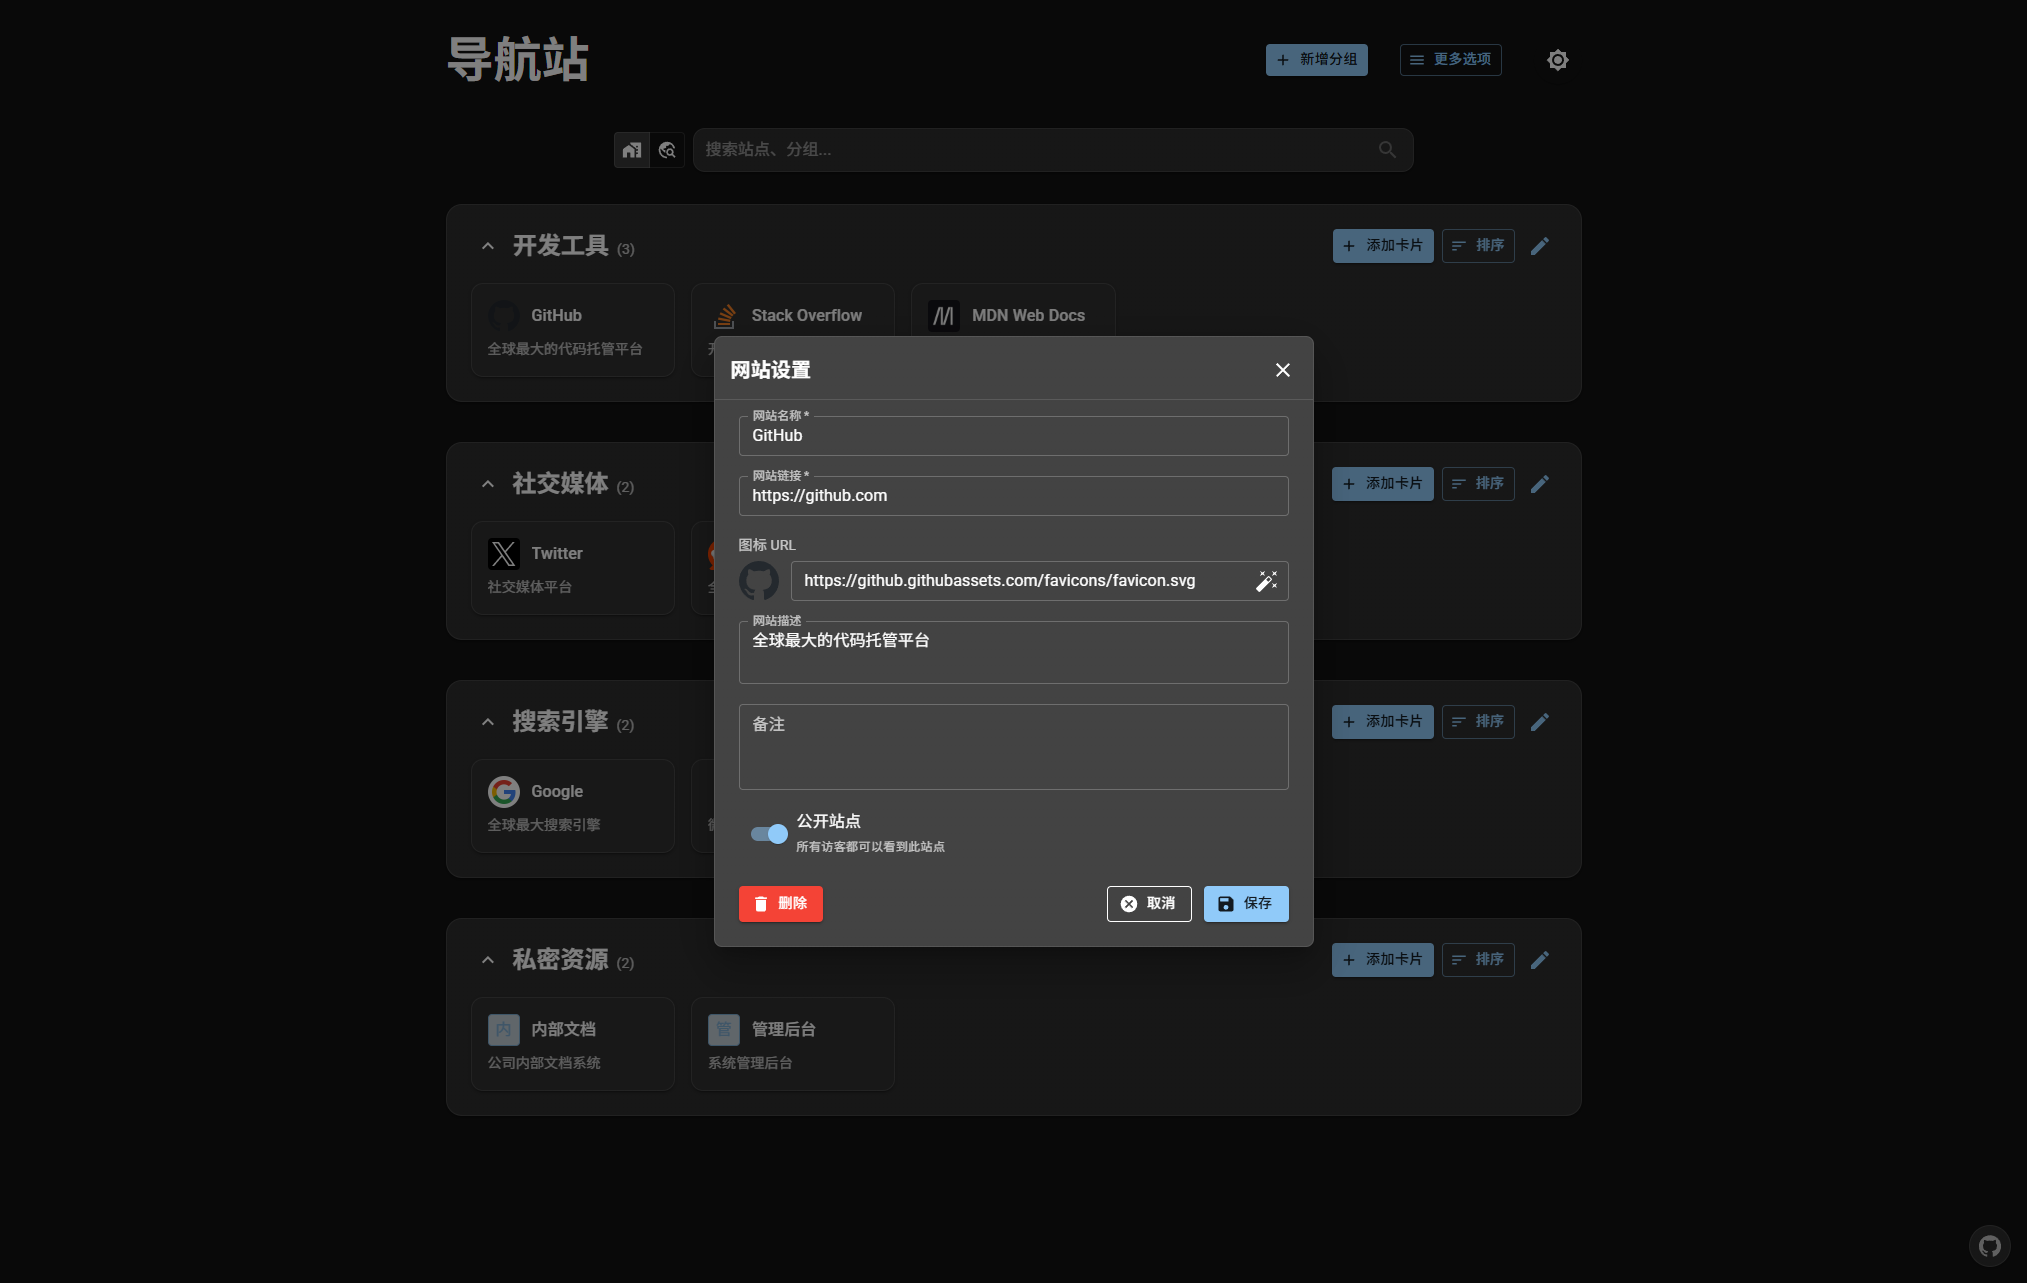Switch to web search mode (globe icon)

[x=667, y=150]
